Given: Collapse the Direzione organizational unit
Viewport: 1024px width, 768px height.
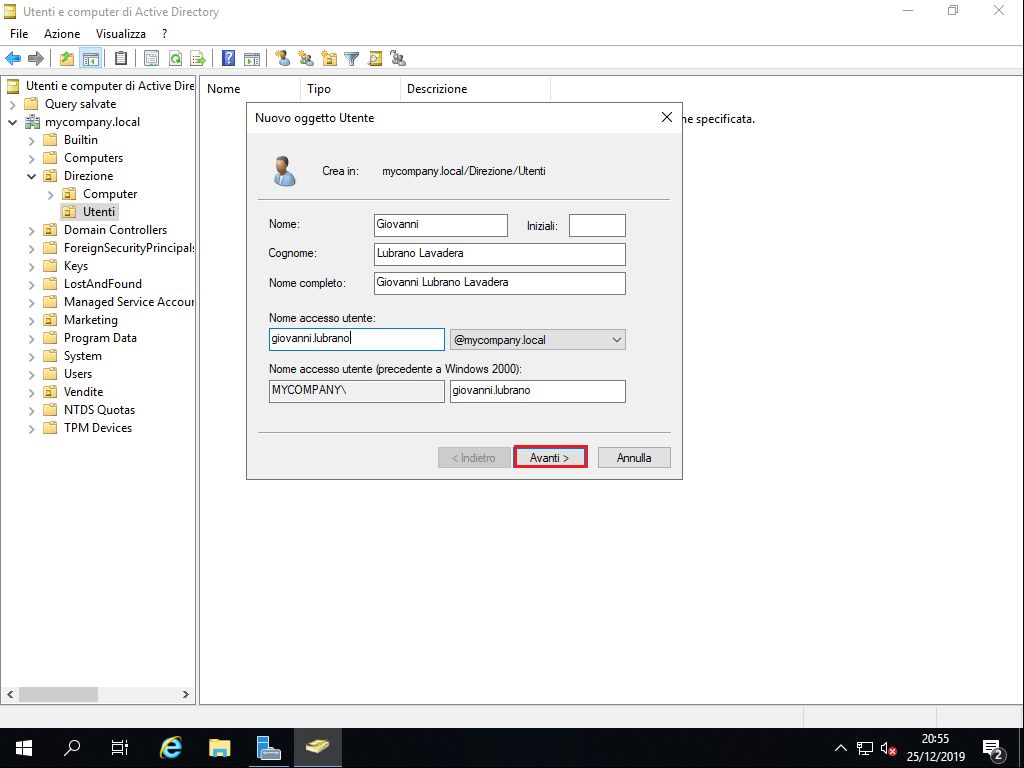Looking at the screenshot, I should (31, 175).
